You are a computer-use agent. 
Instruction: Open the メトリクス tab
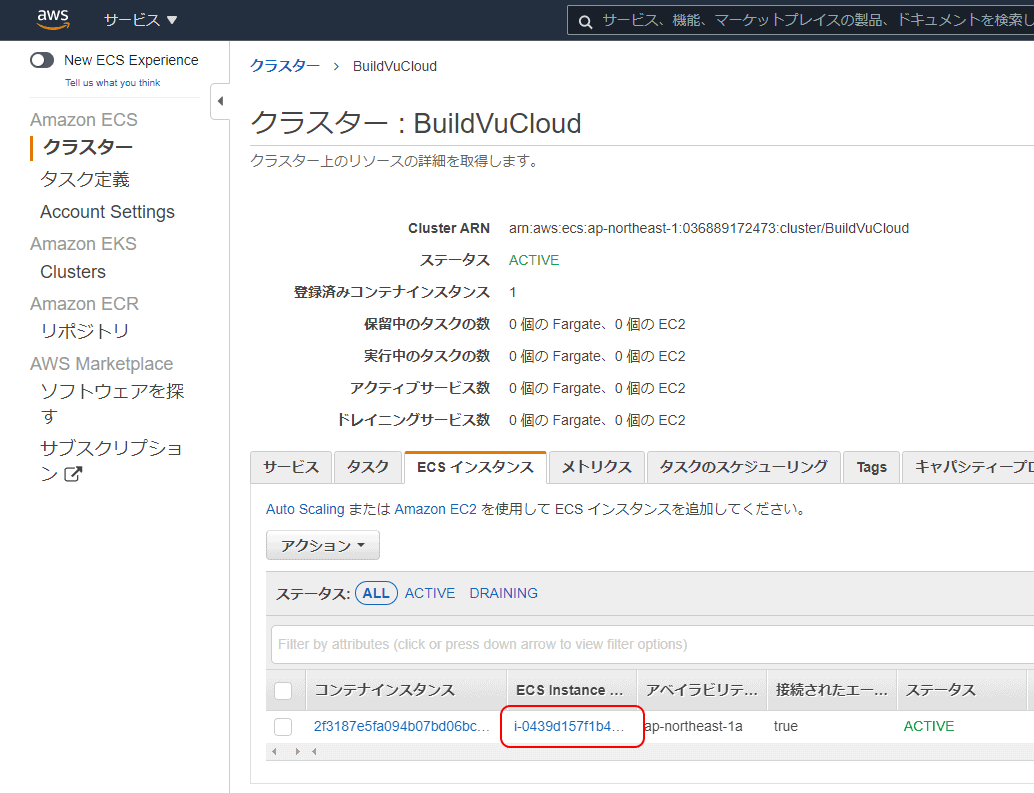click(596, 467)
